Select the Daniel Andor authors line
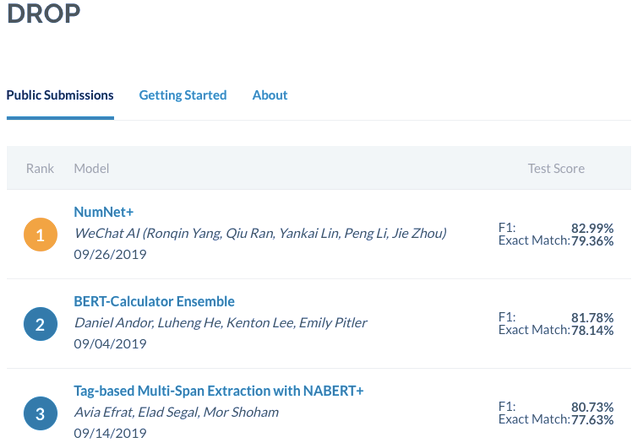The image size is (638, 448). click(220, 322)
